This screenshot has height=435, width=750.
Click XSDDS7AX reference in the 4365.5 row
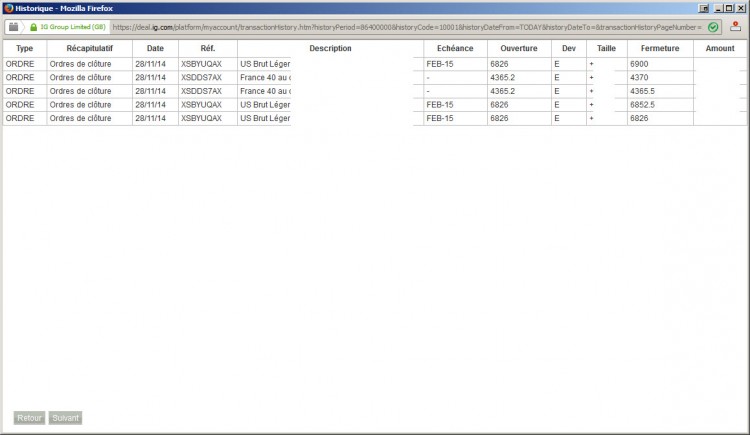[x=201, y=91]
